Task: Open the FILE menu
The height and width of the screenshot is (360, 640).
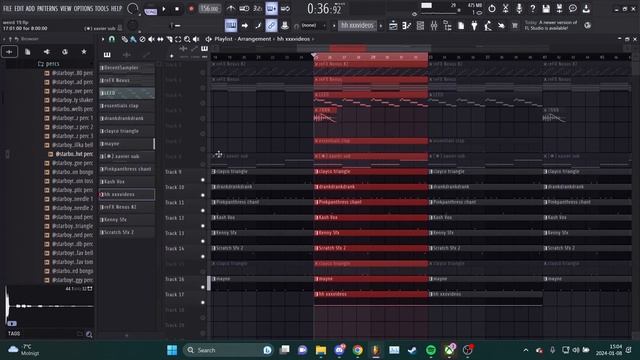Action: tap(7, 8)
